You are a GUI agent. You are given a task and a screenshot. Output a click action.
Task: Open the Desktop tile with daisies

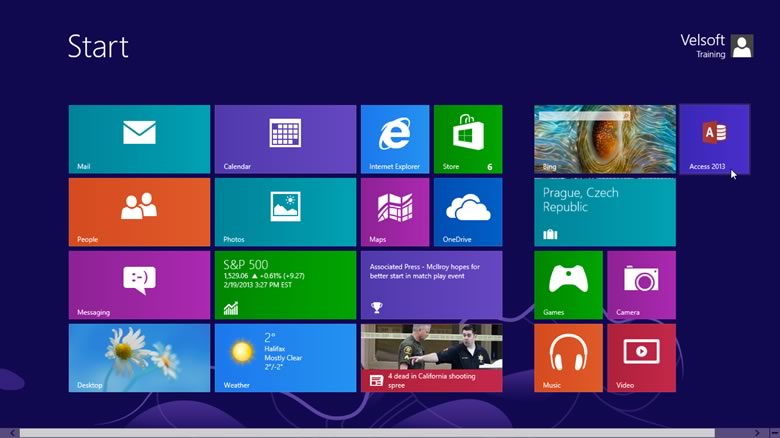(139, 357)
